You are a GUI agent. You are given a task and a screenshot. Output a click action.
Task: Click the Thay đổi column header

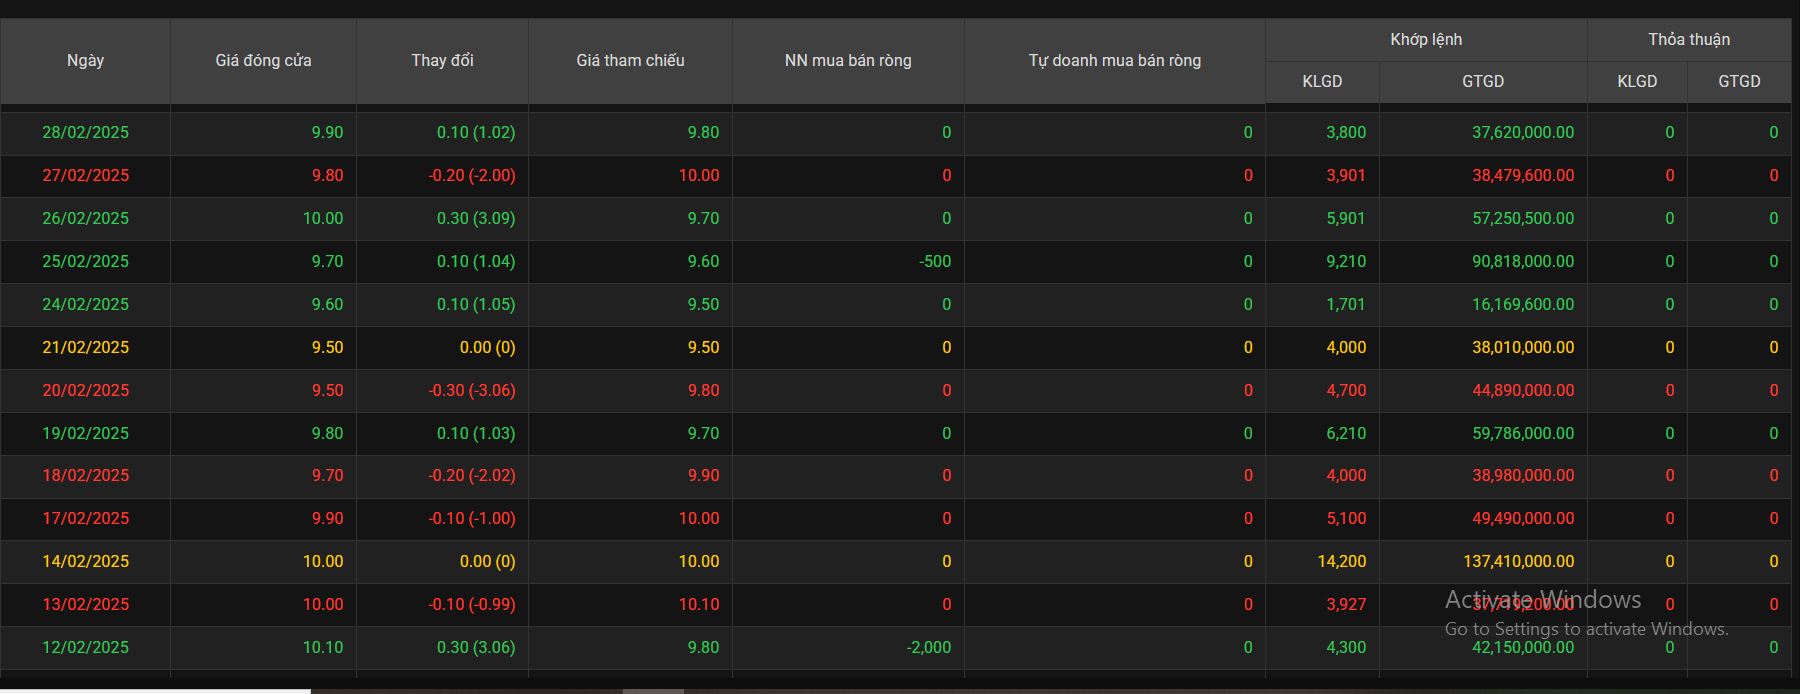[442, 61]
